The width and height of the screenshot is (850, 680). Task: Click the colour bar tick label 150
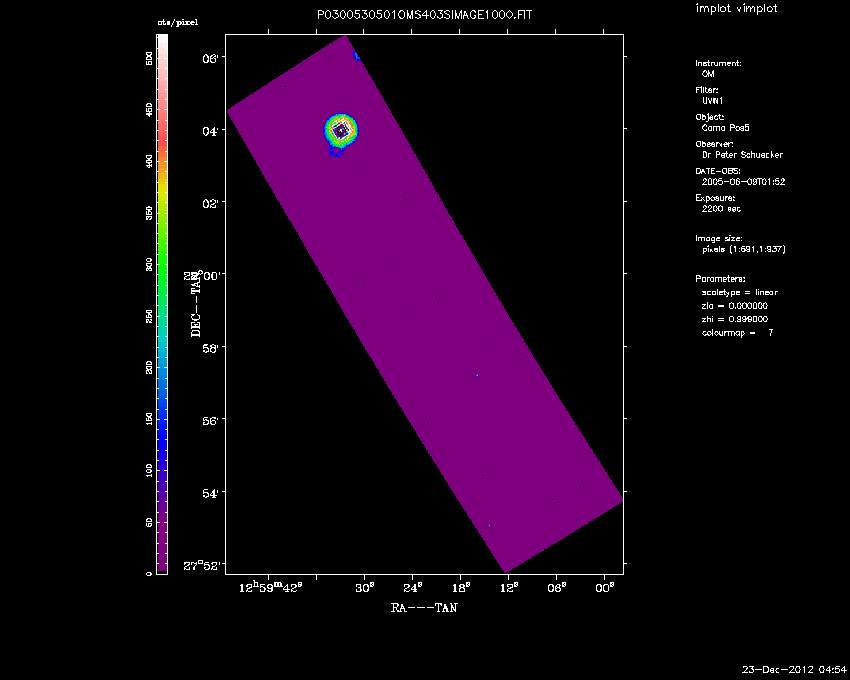coord(149,419)
